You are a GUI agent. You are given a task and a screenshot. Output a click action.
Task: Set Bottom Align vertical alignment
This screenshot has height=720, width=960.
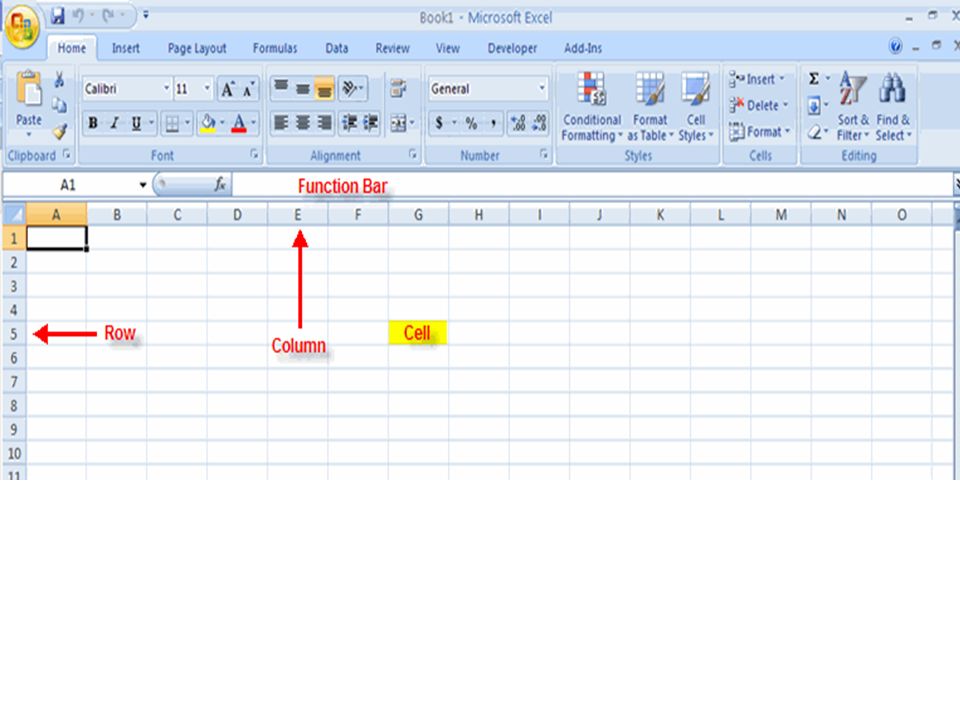(324, 89)
